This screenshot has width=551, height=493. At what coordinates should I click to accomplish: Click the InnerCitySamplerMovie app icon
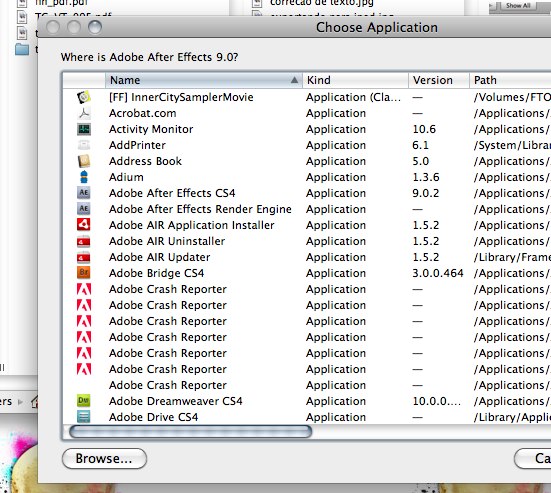tap(84, 97)
